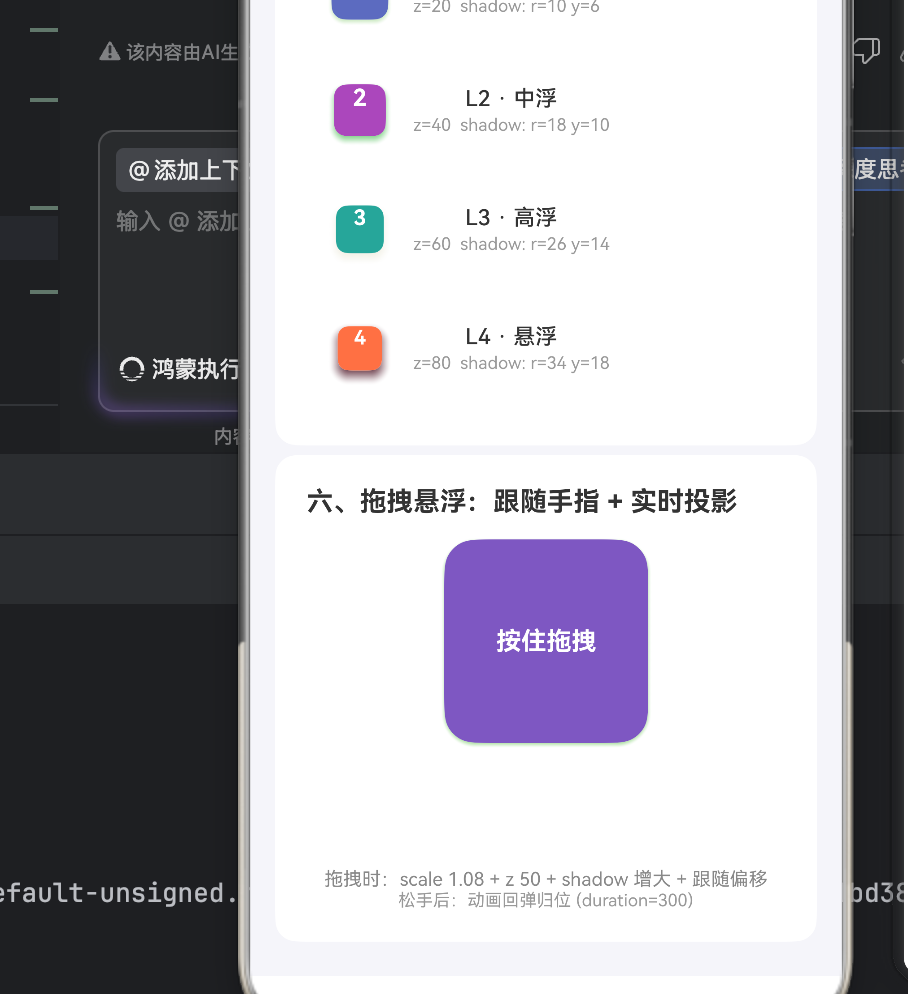Viewport: 908px width, 994px height.
Task: Click the L3 · 高浮 label
Action: (511, 217)
